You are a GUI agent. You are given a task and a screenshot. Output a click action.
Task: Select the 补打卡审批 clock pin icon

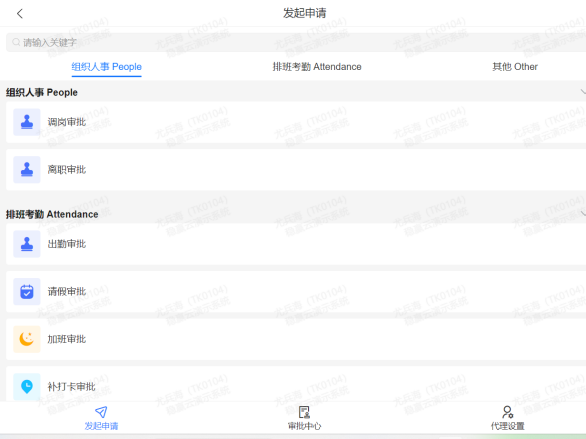click(x=27, y=387)
